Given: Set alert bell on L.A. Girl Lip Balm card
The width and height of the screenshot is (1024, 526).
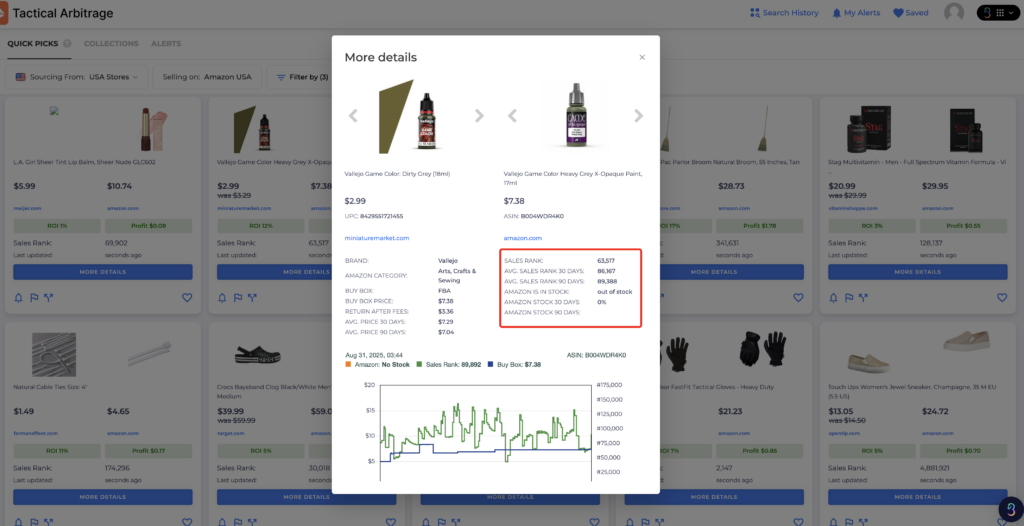Looking at the screenshot, I should pos(18,298).
